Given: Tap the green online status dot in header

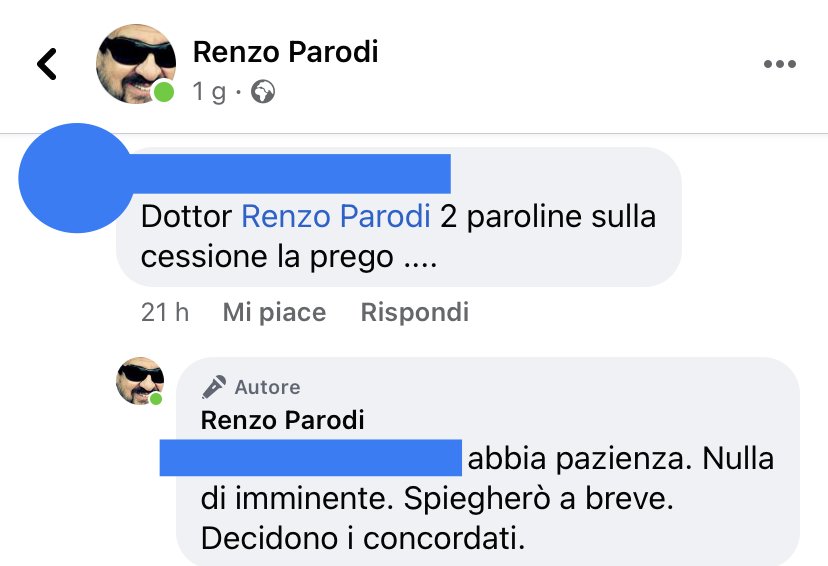Looking at the screenshot, I should 164,92.
